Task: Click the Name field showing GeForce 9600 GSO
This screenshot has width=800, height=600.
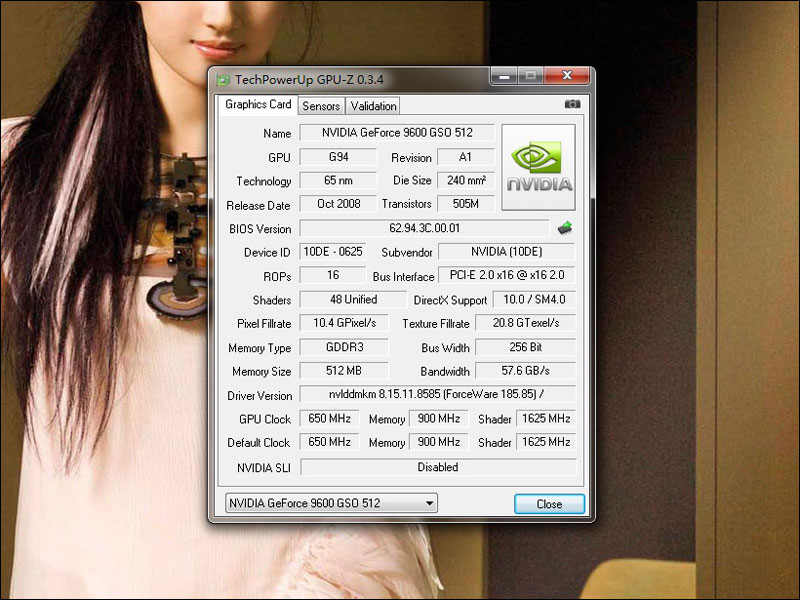Action: [397, 133]
